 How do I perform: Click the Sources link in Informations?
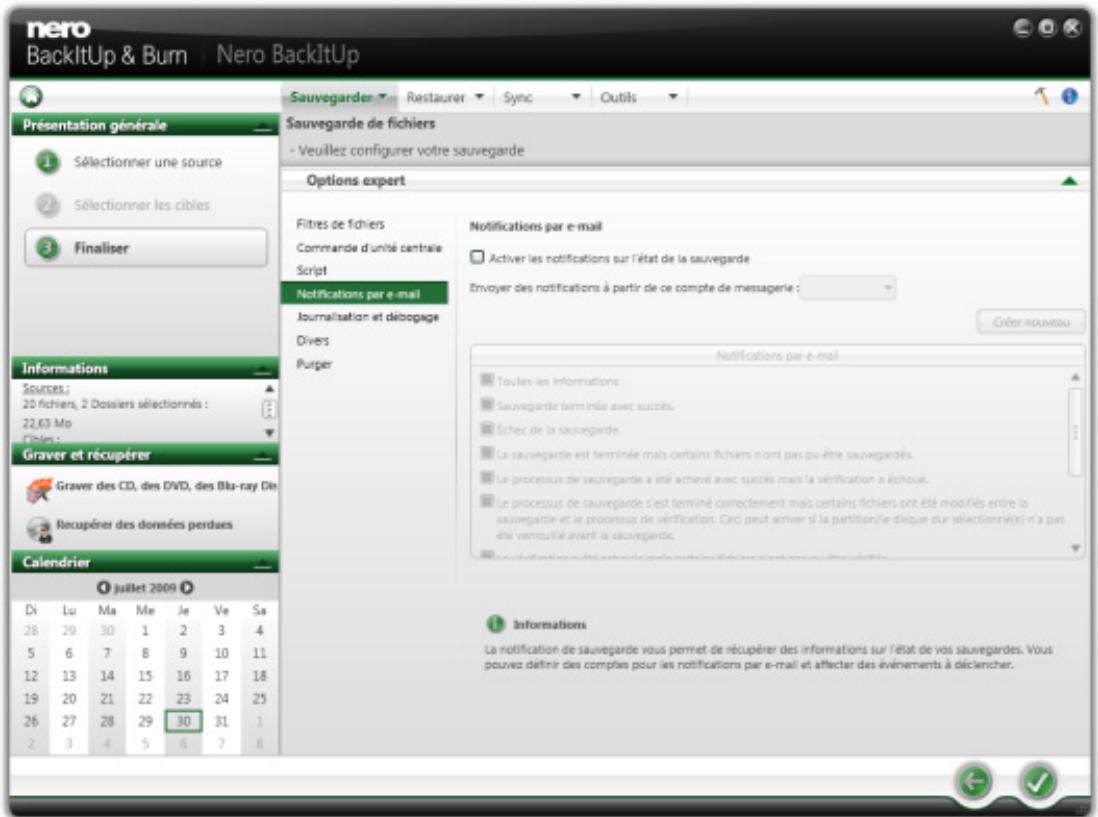46,389
